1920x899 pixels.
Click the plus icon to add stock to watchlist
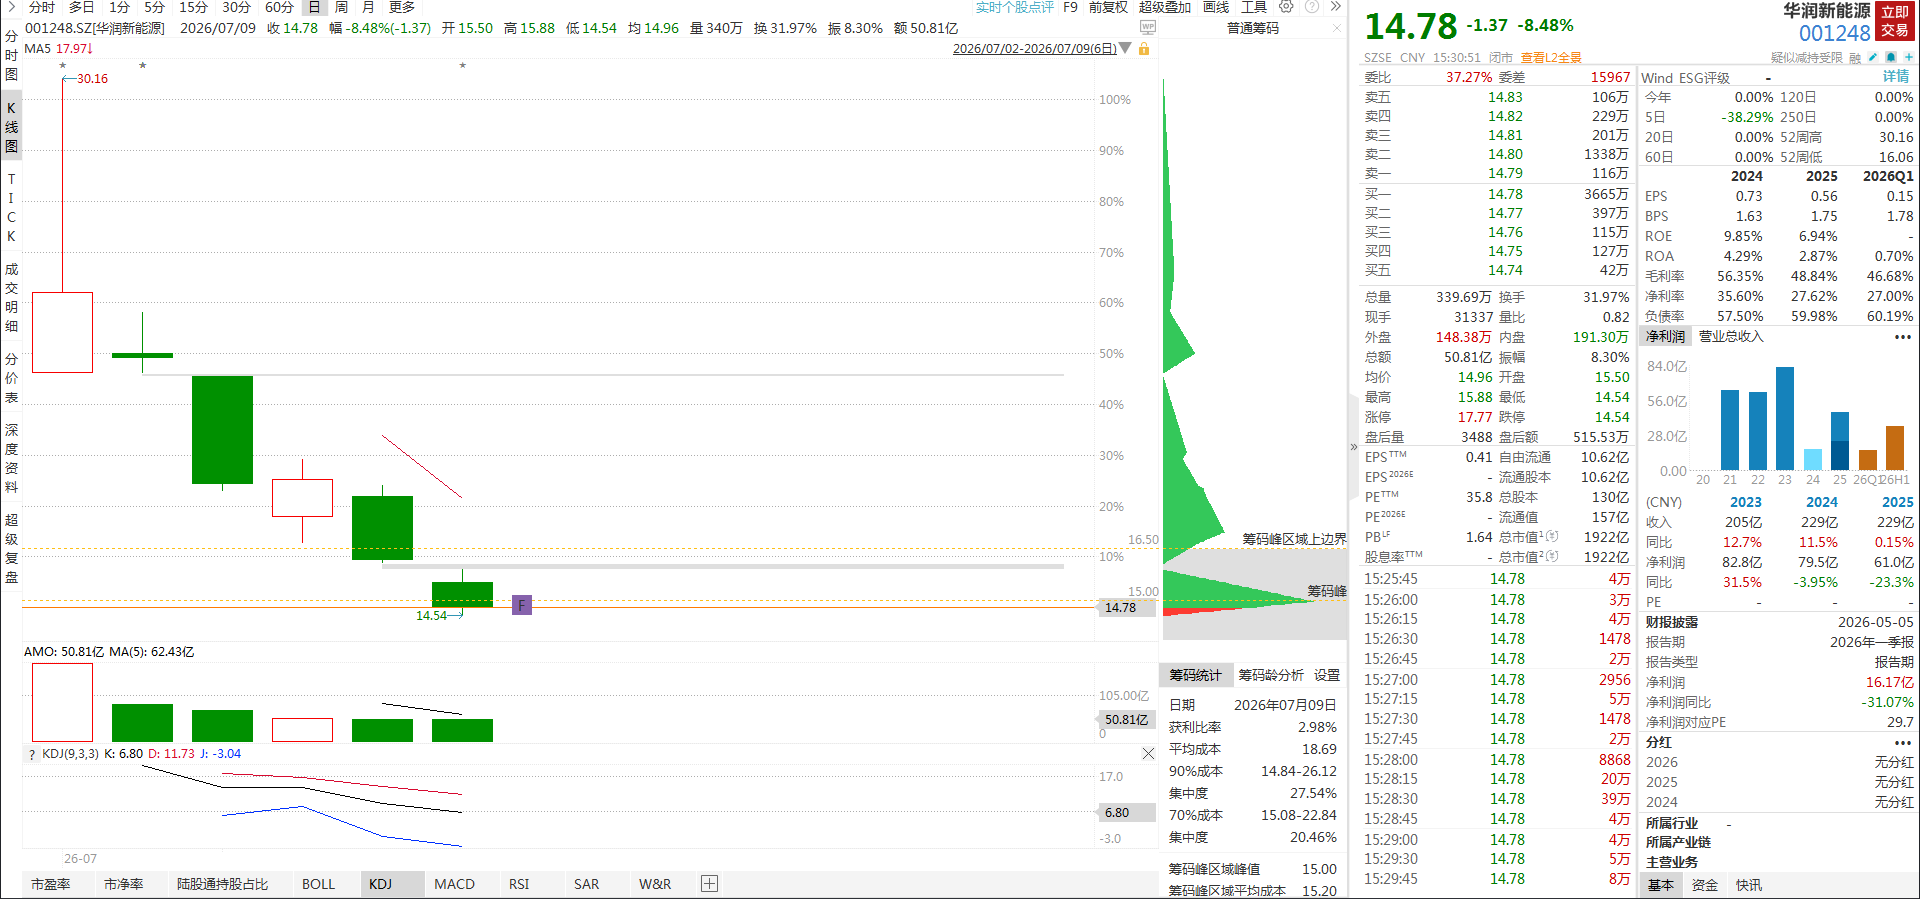[1908, 57]
